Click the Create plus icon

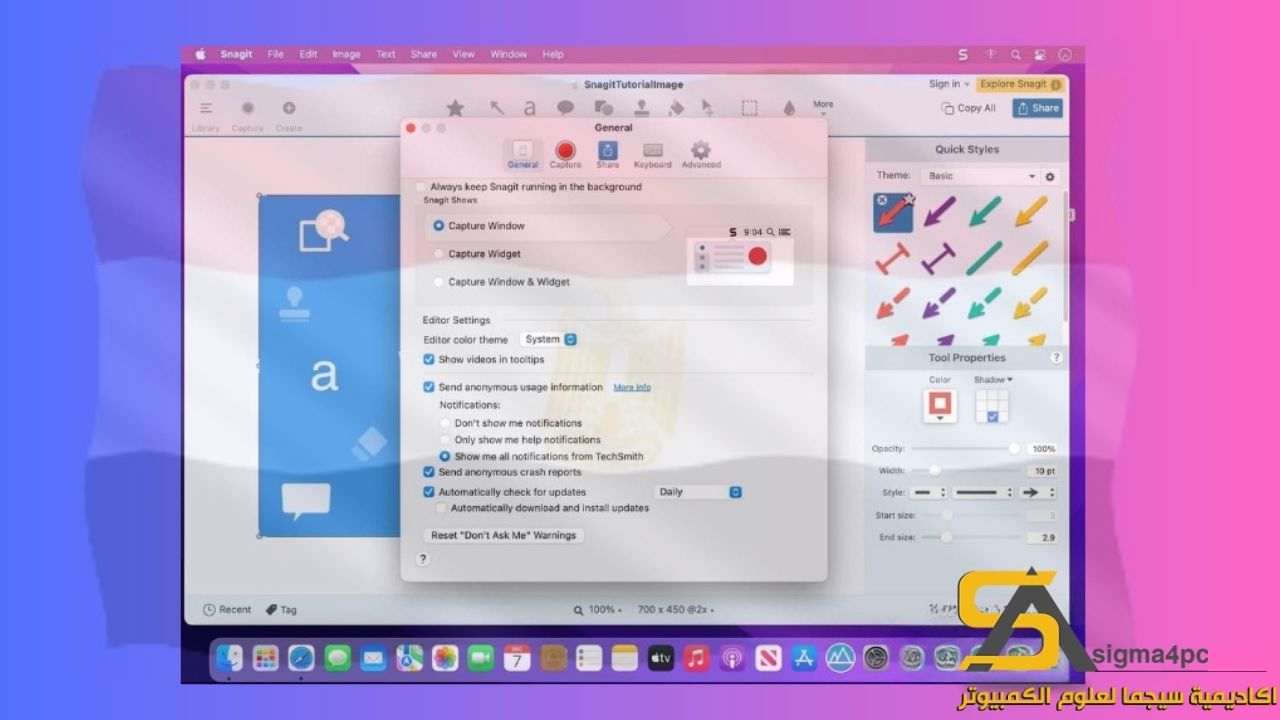(288, 108)
